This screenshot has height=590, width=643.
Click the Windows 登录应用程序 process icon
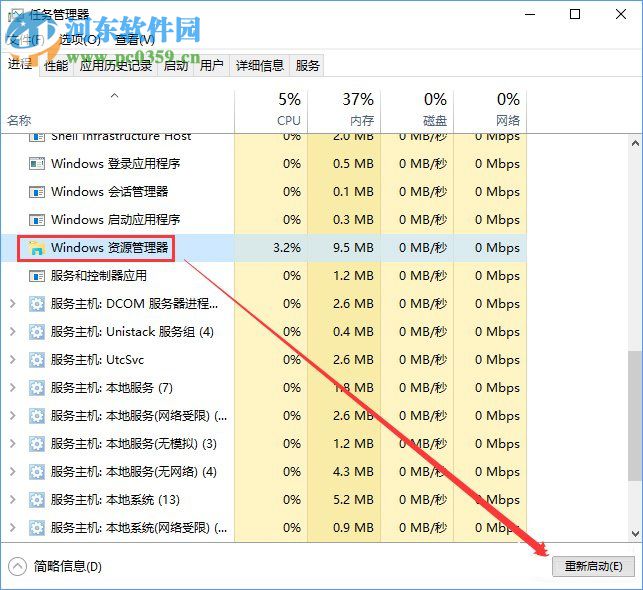click(37, 164)
